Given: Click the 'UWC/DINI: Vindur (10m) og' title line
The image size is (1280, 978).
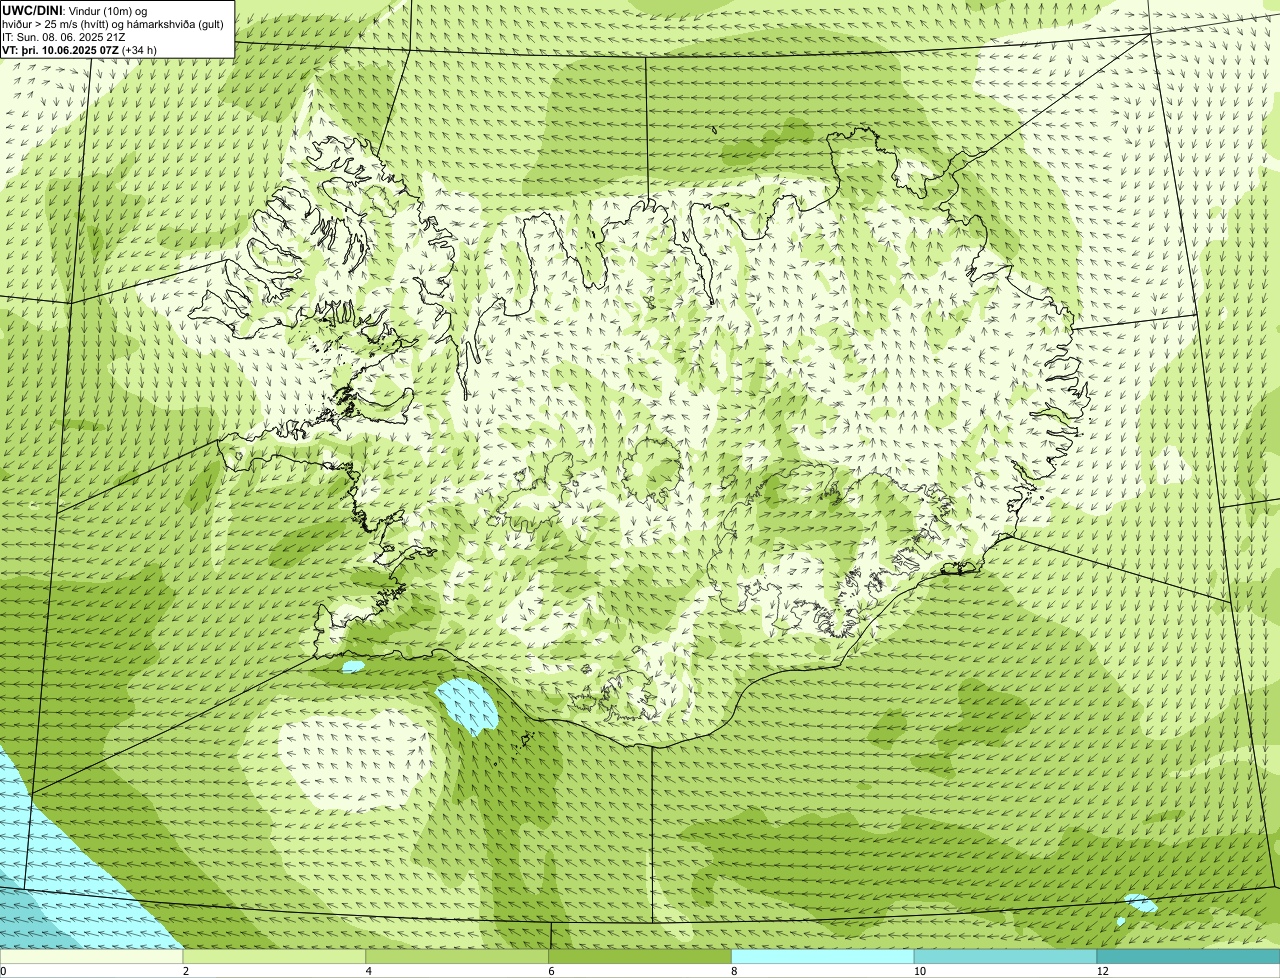Looking at the screenshot, I should 75,11.
